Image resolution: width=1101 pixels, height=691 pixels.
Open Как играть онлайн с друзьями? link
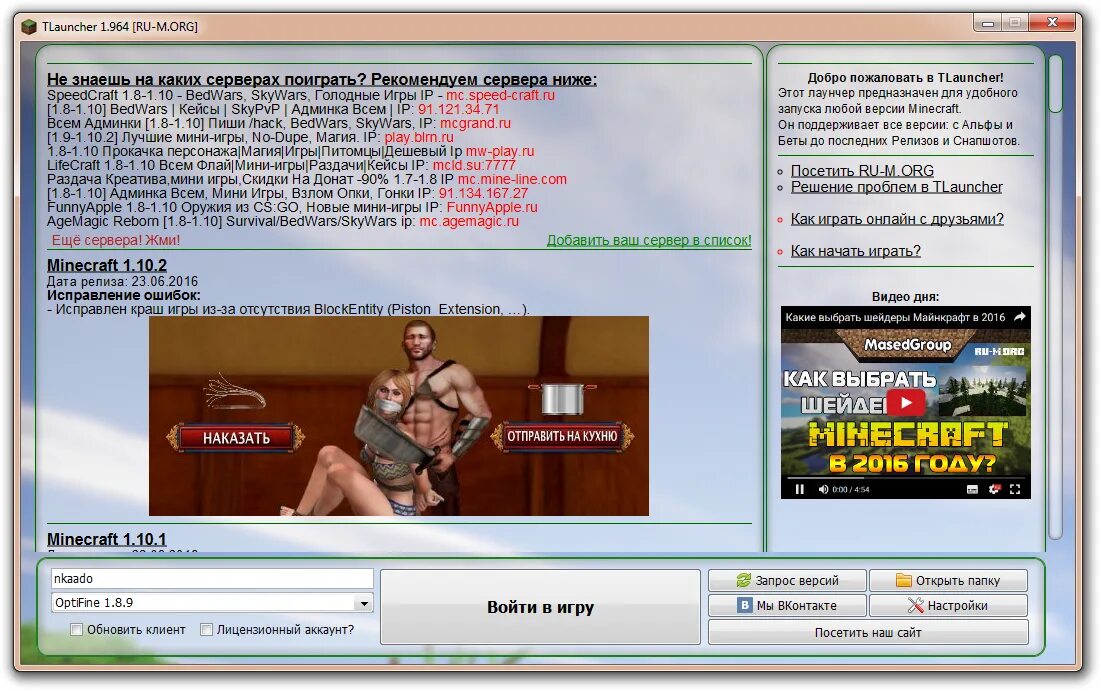(897, 219)
